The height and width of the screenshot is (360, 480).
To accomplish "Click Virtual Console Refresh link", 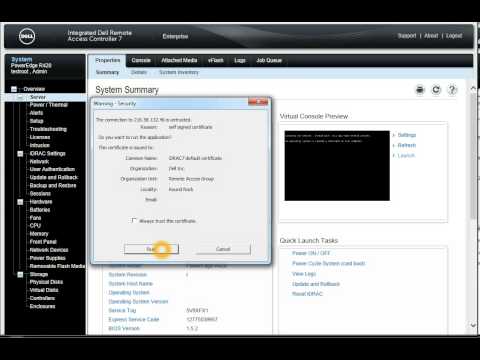I will (x=407, y=145).
